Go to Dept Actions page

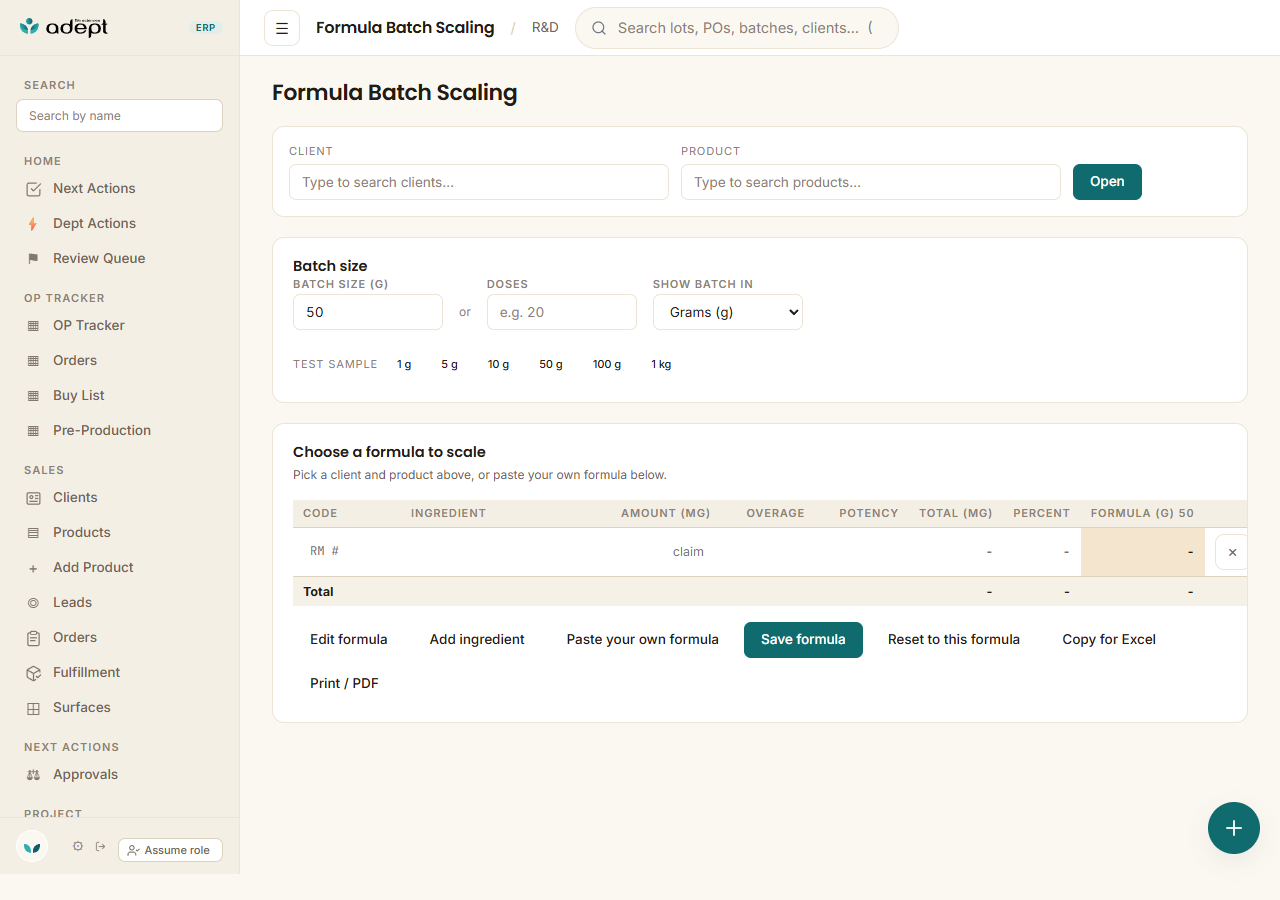tap(94, 224)
